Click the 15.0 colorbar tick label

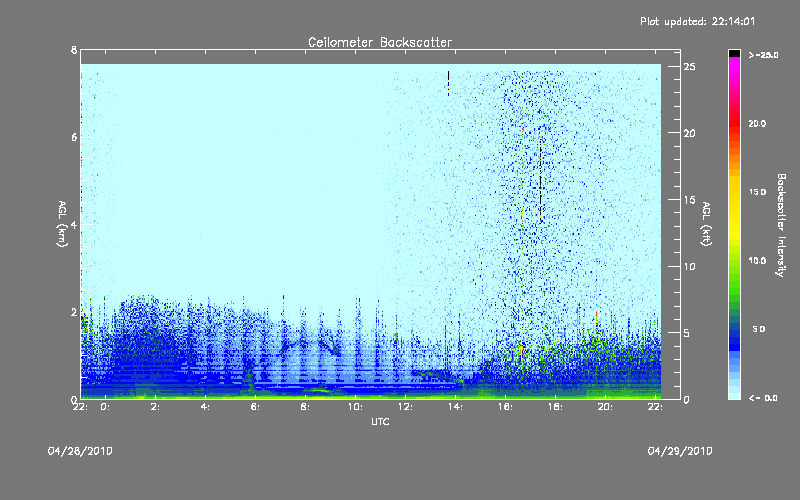point(757,192)
